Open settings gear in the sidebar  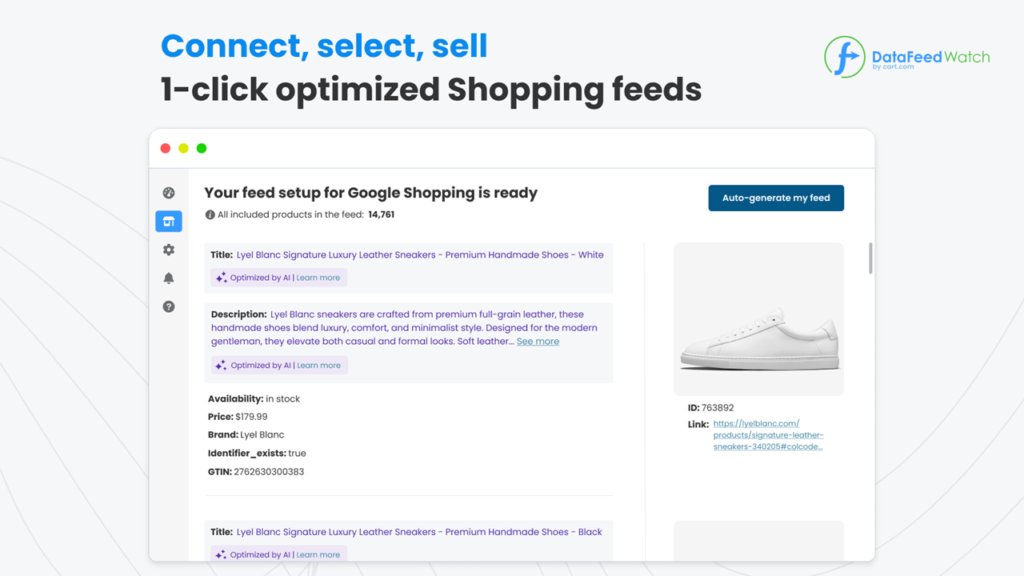point(168,250)
